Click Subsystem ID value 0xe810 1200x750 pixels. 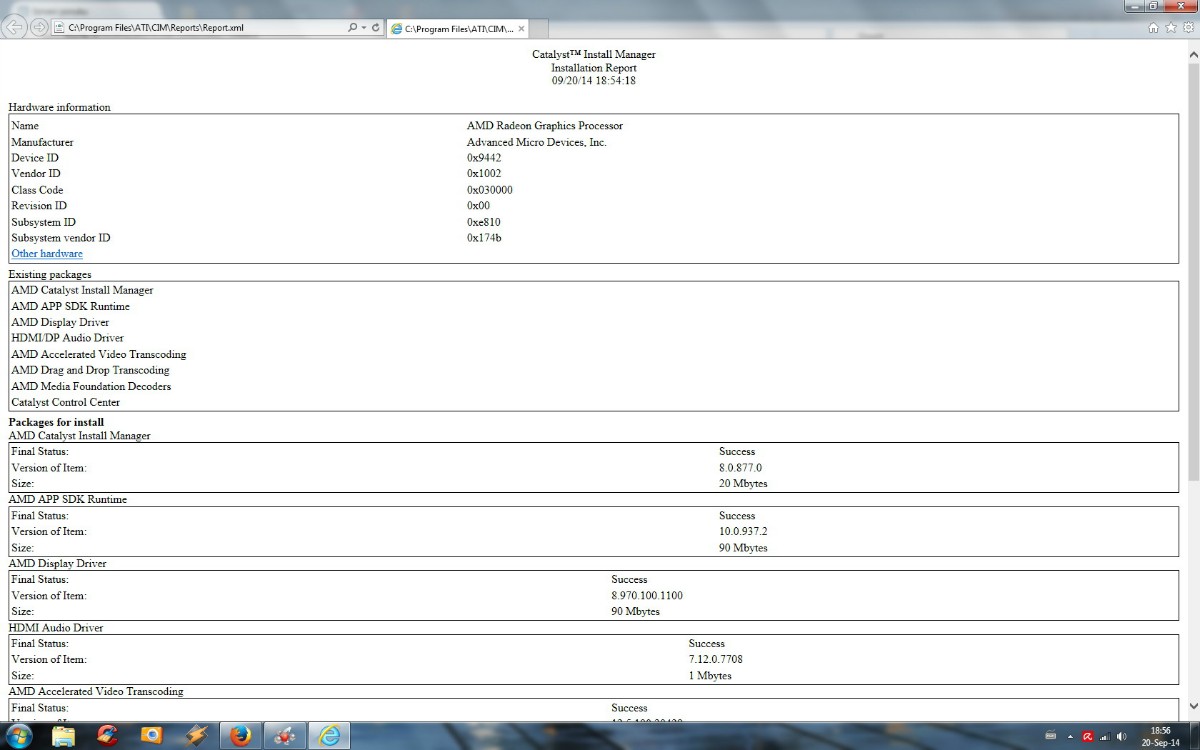(484, 222)
